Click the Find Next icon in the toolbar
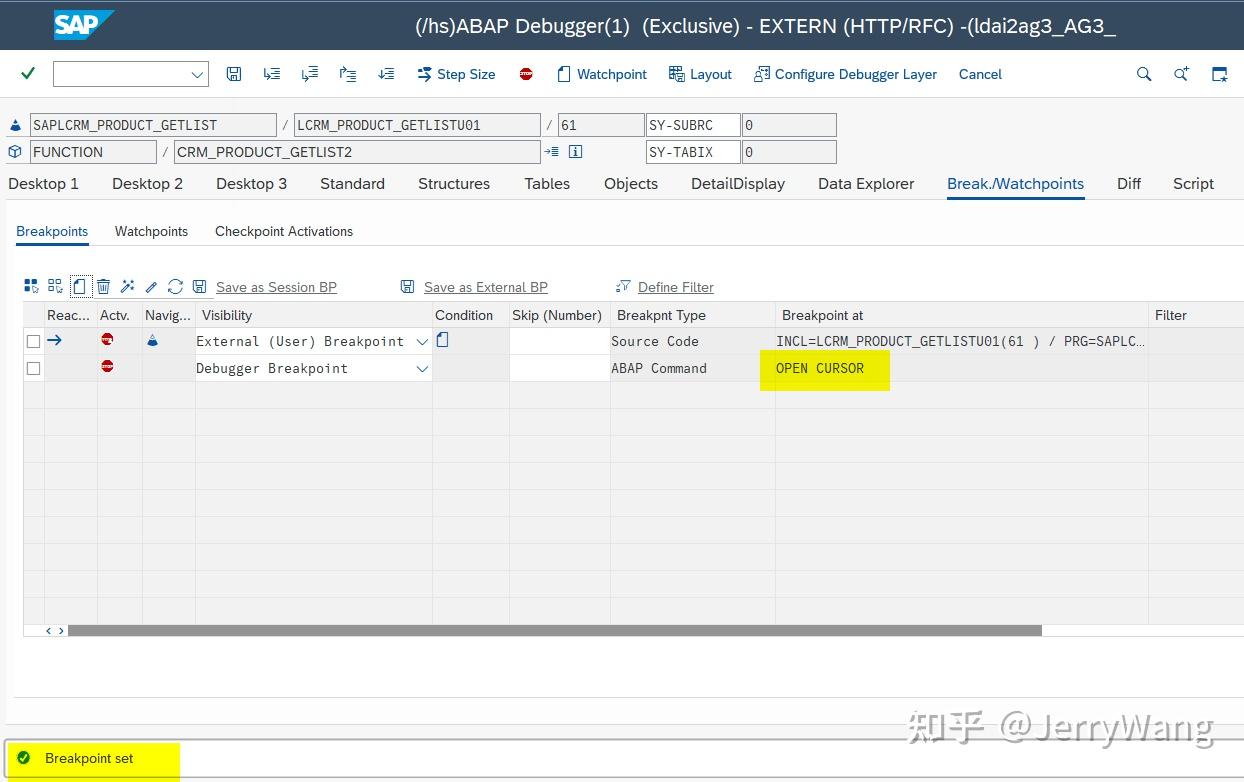This screenshot has height=782, width=1244. pos(1181,74)
